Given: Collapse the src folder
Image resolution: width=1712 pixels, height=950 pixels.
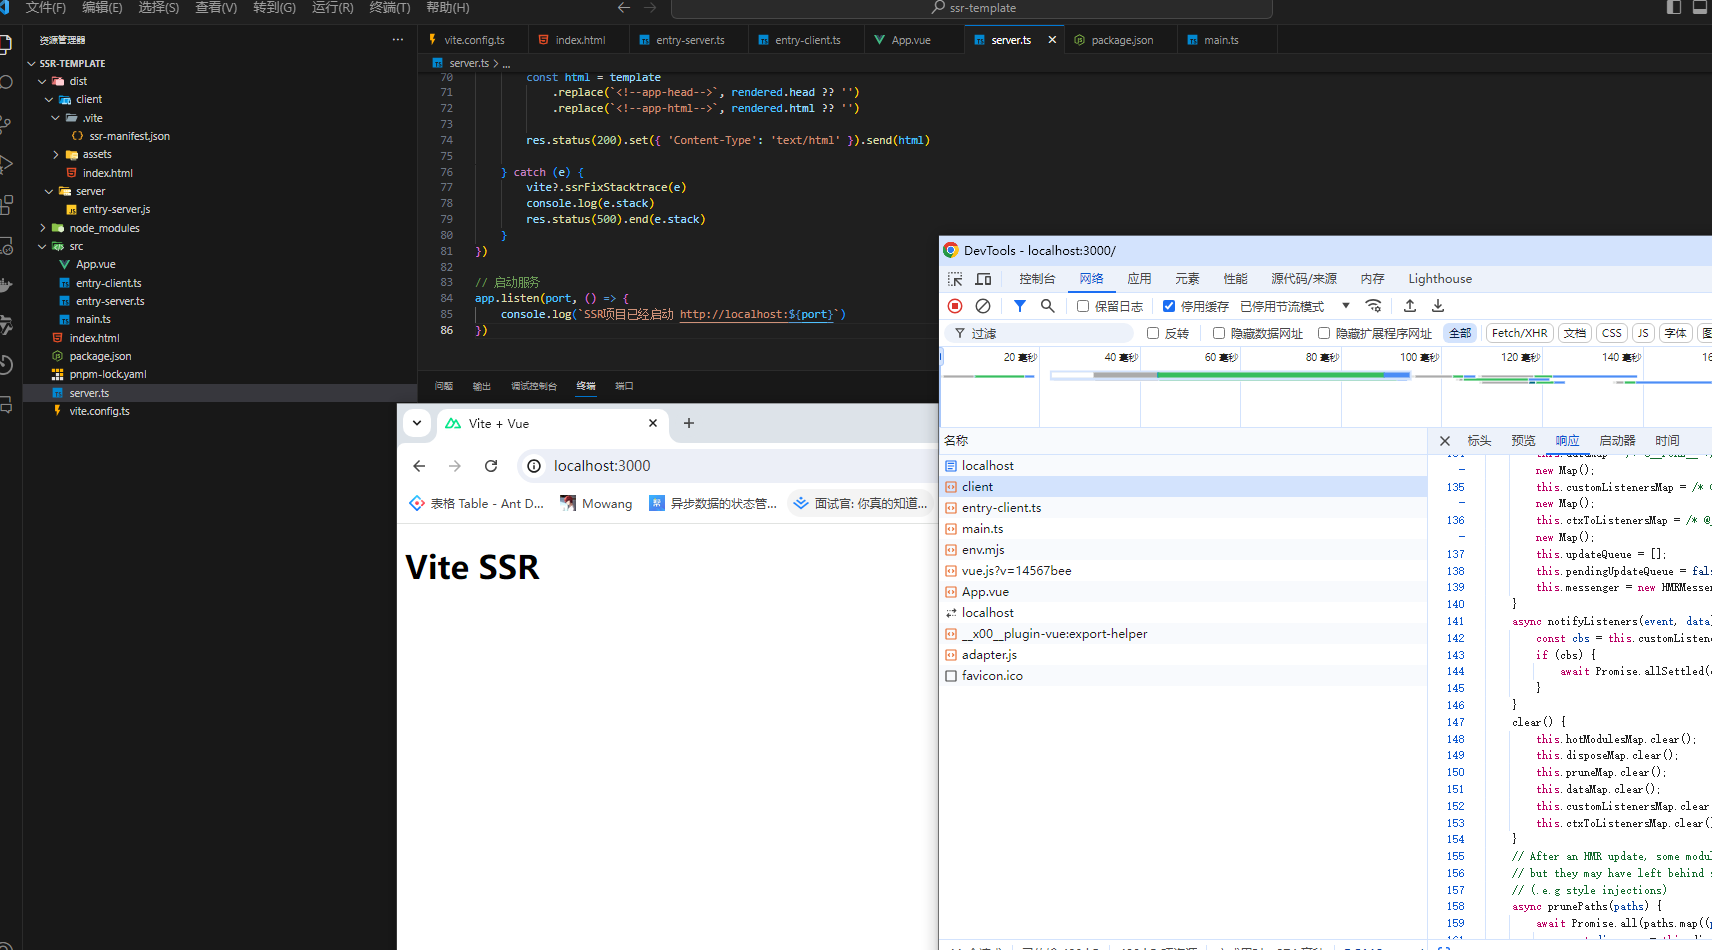Looking at the screenshot, I should coord(42,246).
